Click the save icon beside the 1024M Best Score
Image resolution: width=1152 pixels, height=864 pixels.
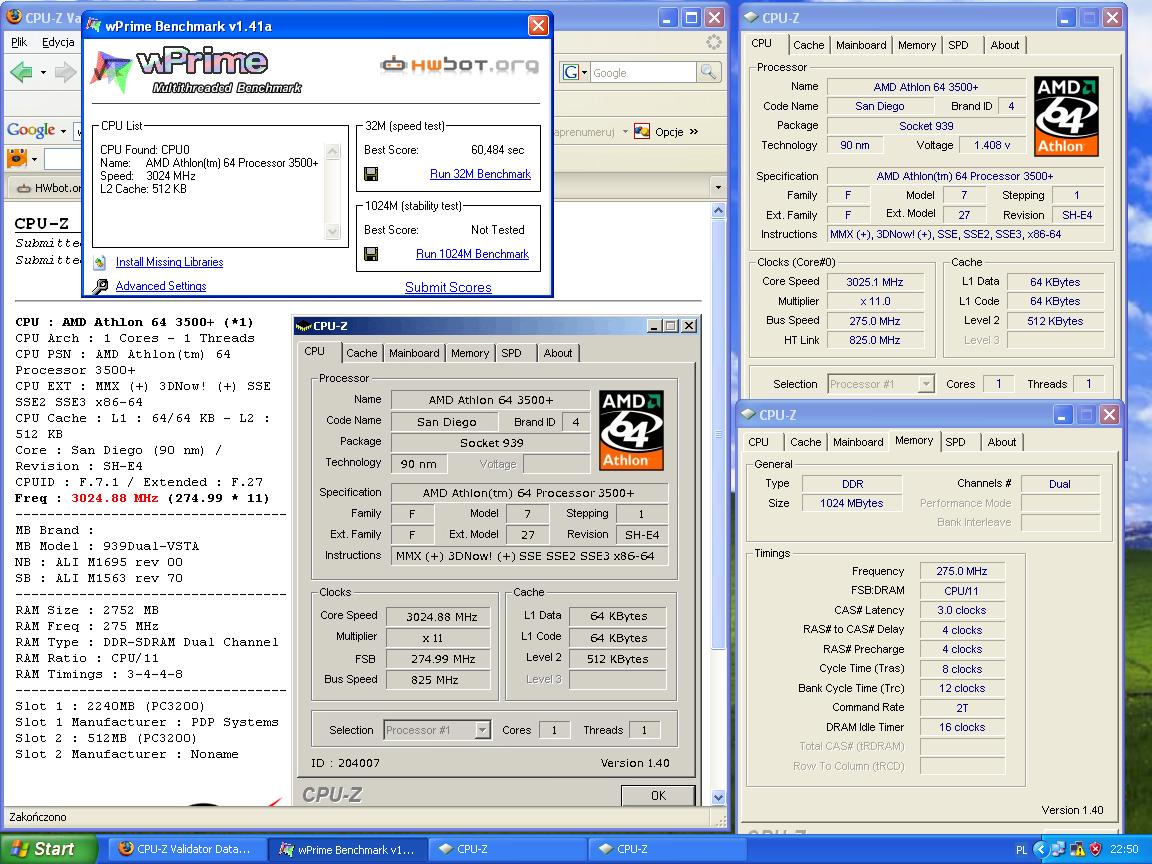(371, 254)
